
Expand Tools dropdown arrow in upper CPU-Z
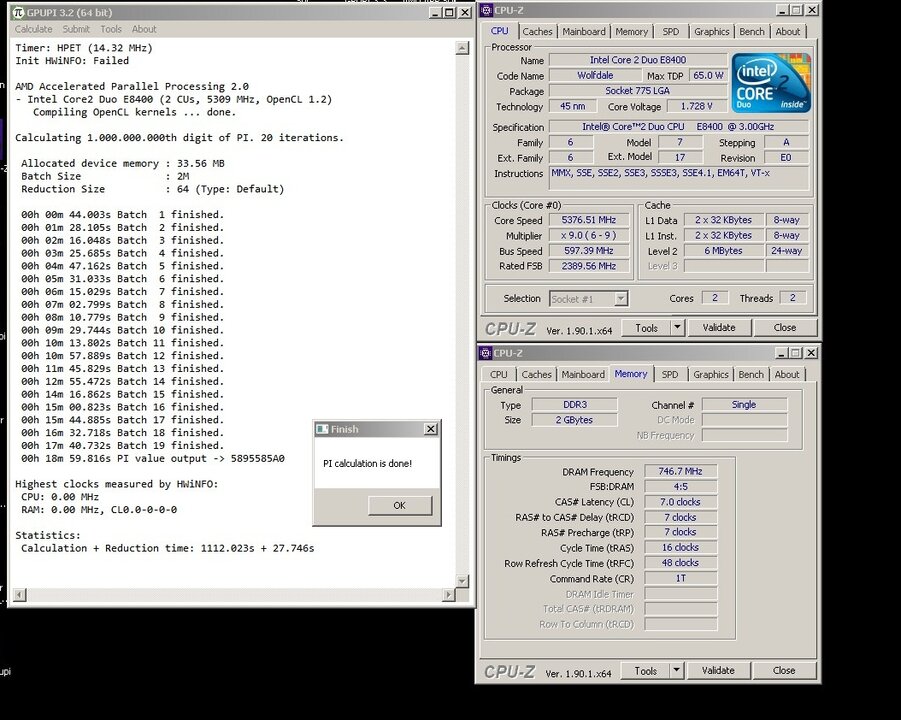(x=677, y=328)
